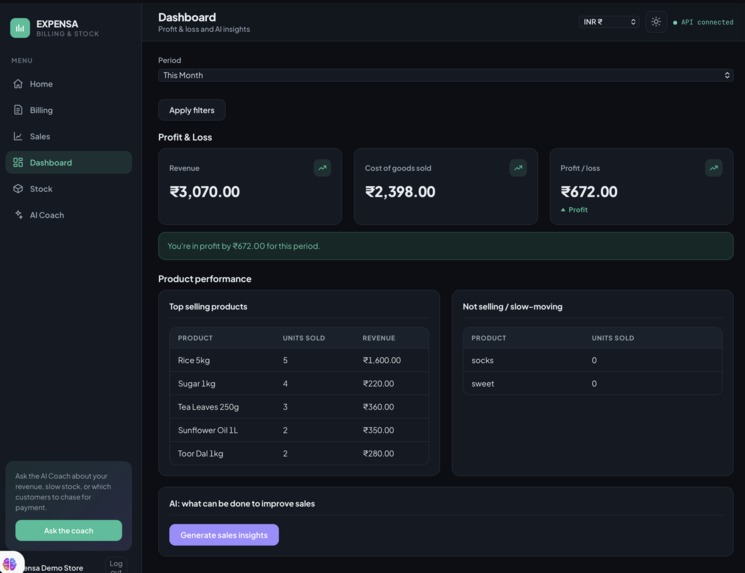The width and height of the screenshot is (745, 573).
Task: Click Rice 5kg product row
Action: point(299,360)
